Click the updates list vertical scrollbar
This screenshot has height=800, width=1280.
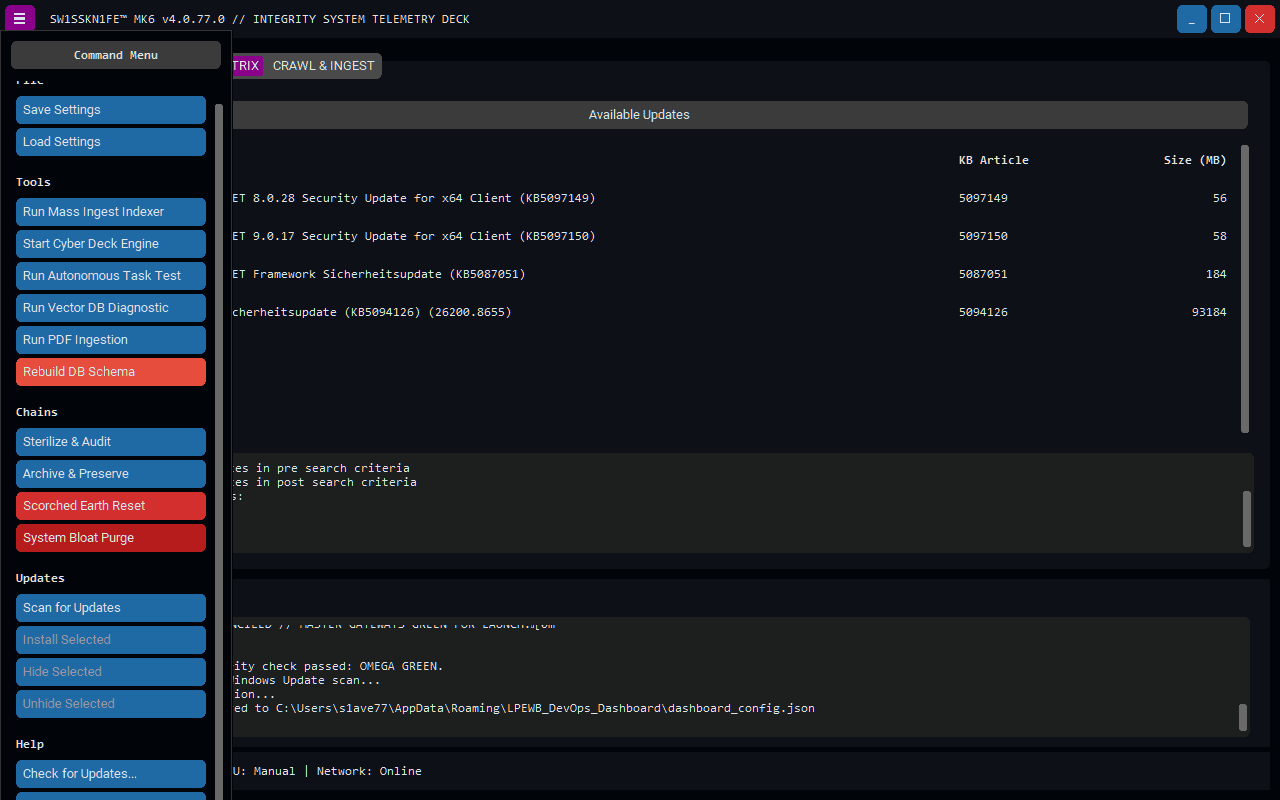(x=1245, y=289)
